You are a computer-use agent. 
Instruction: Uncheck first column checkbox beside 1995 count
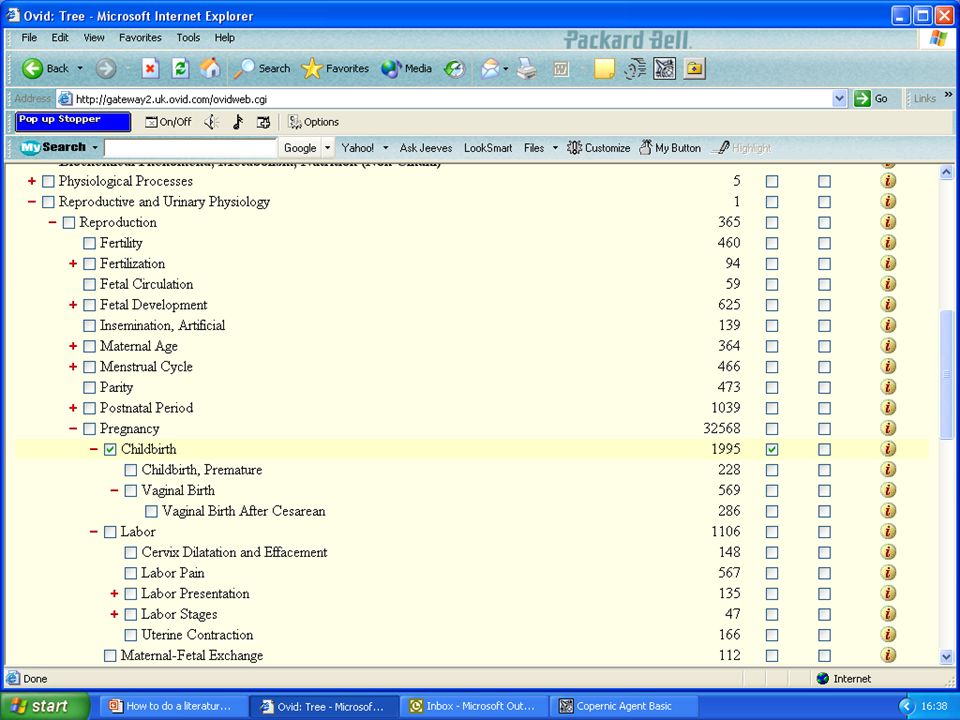pyautogui.click(x=772, y=449)
